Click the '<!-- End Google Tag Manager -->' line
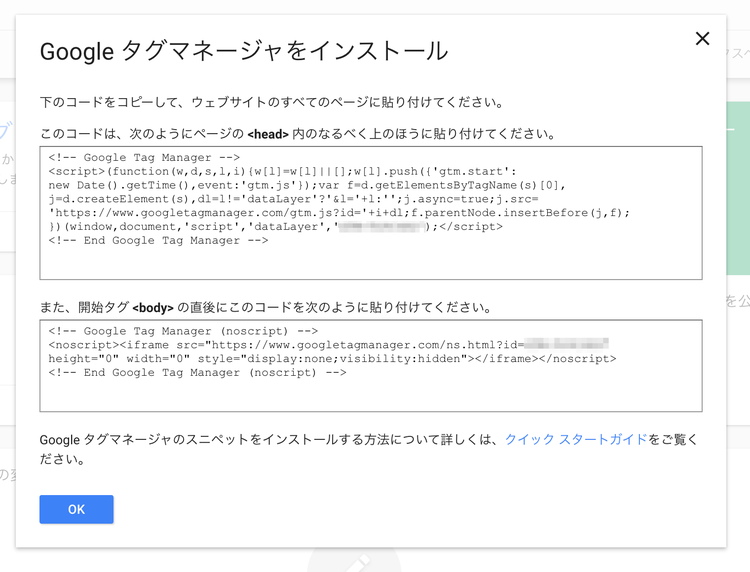750x572 pixels. click(158, 241)
